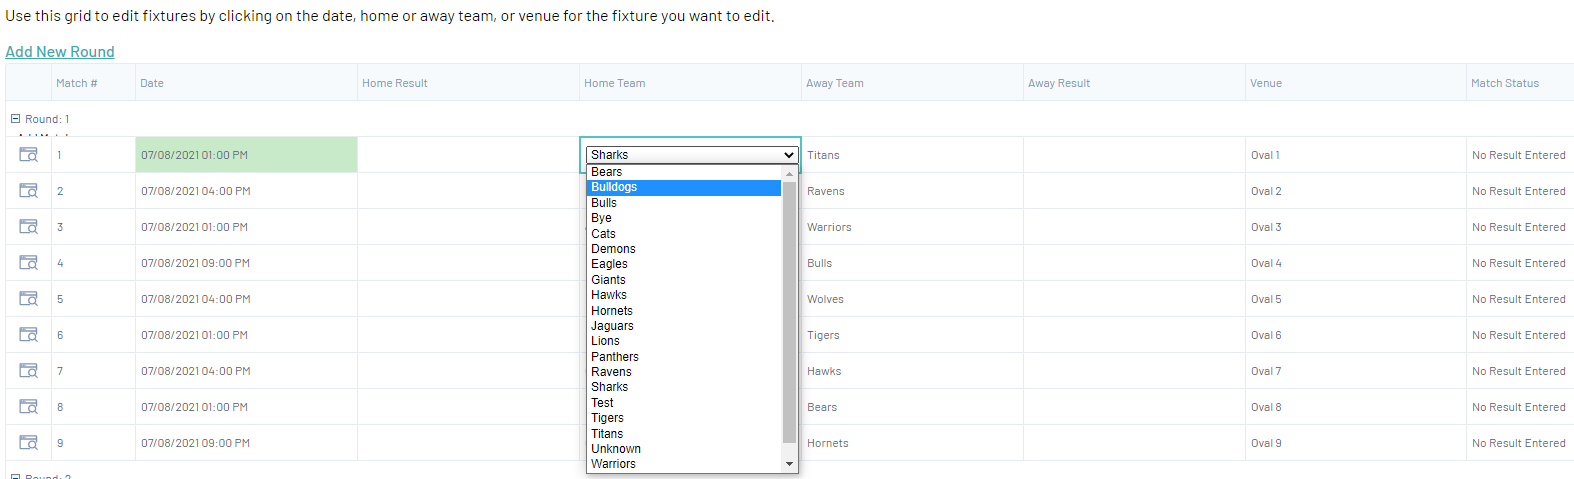Open match 1 details icon
1574x479 pixels.
pyautogui.click(x=28, y=155)
